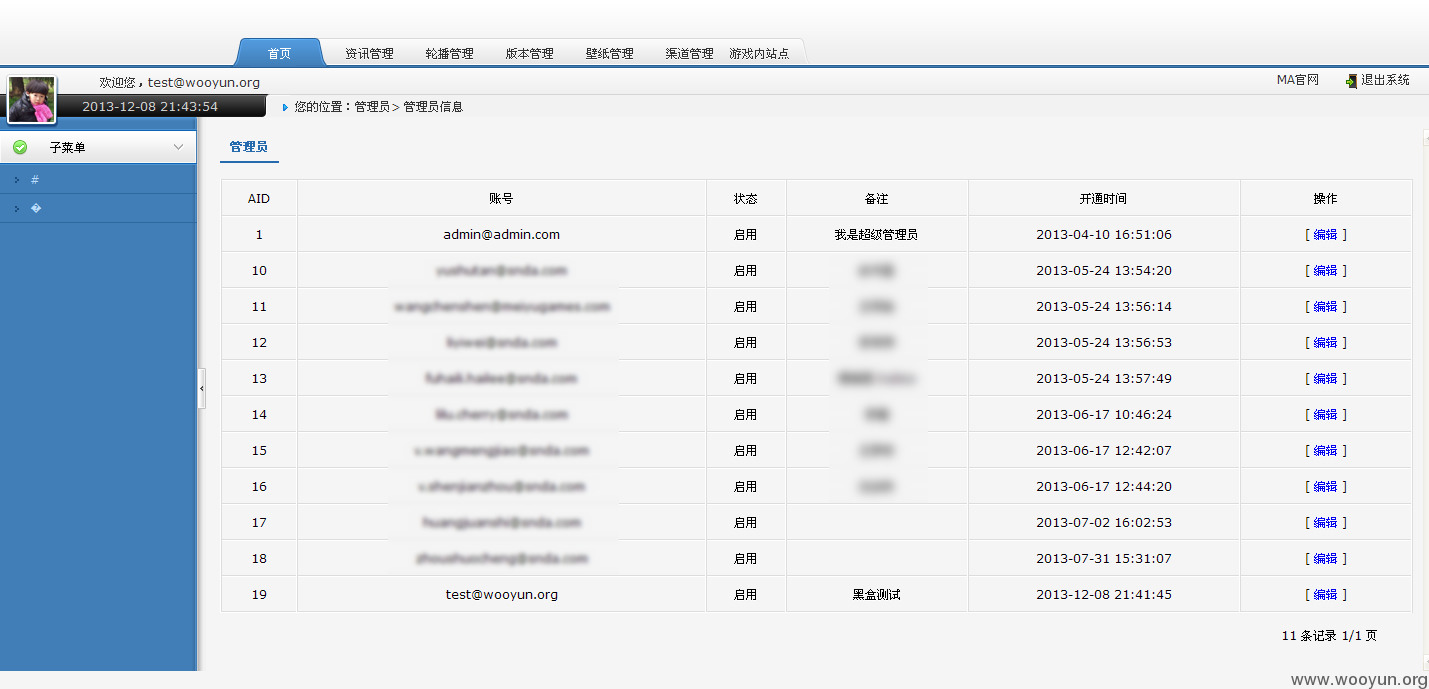Click 编辑 for AID 10
The image size is (1429, 689).
[1325, 271]
